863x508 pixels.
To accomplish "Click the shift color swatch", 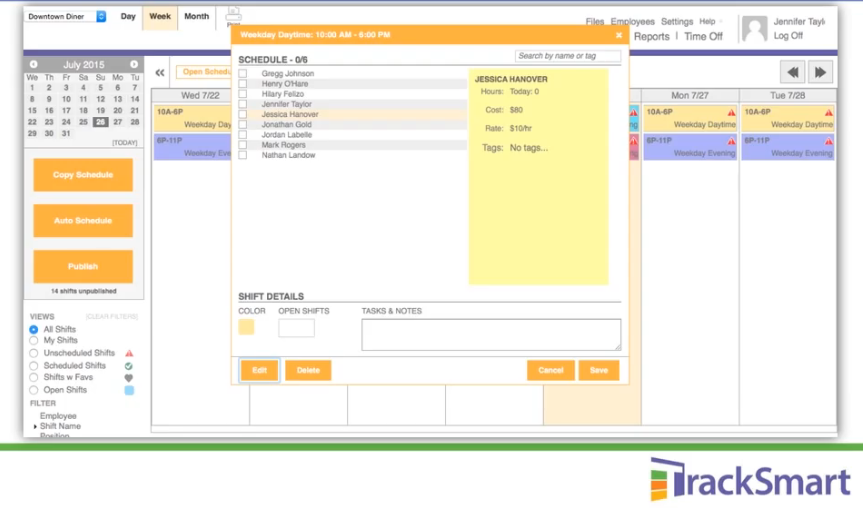I will pos(246,327).
